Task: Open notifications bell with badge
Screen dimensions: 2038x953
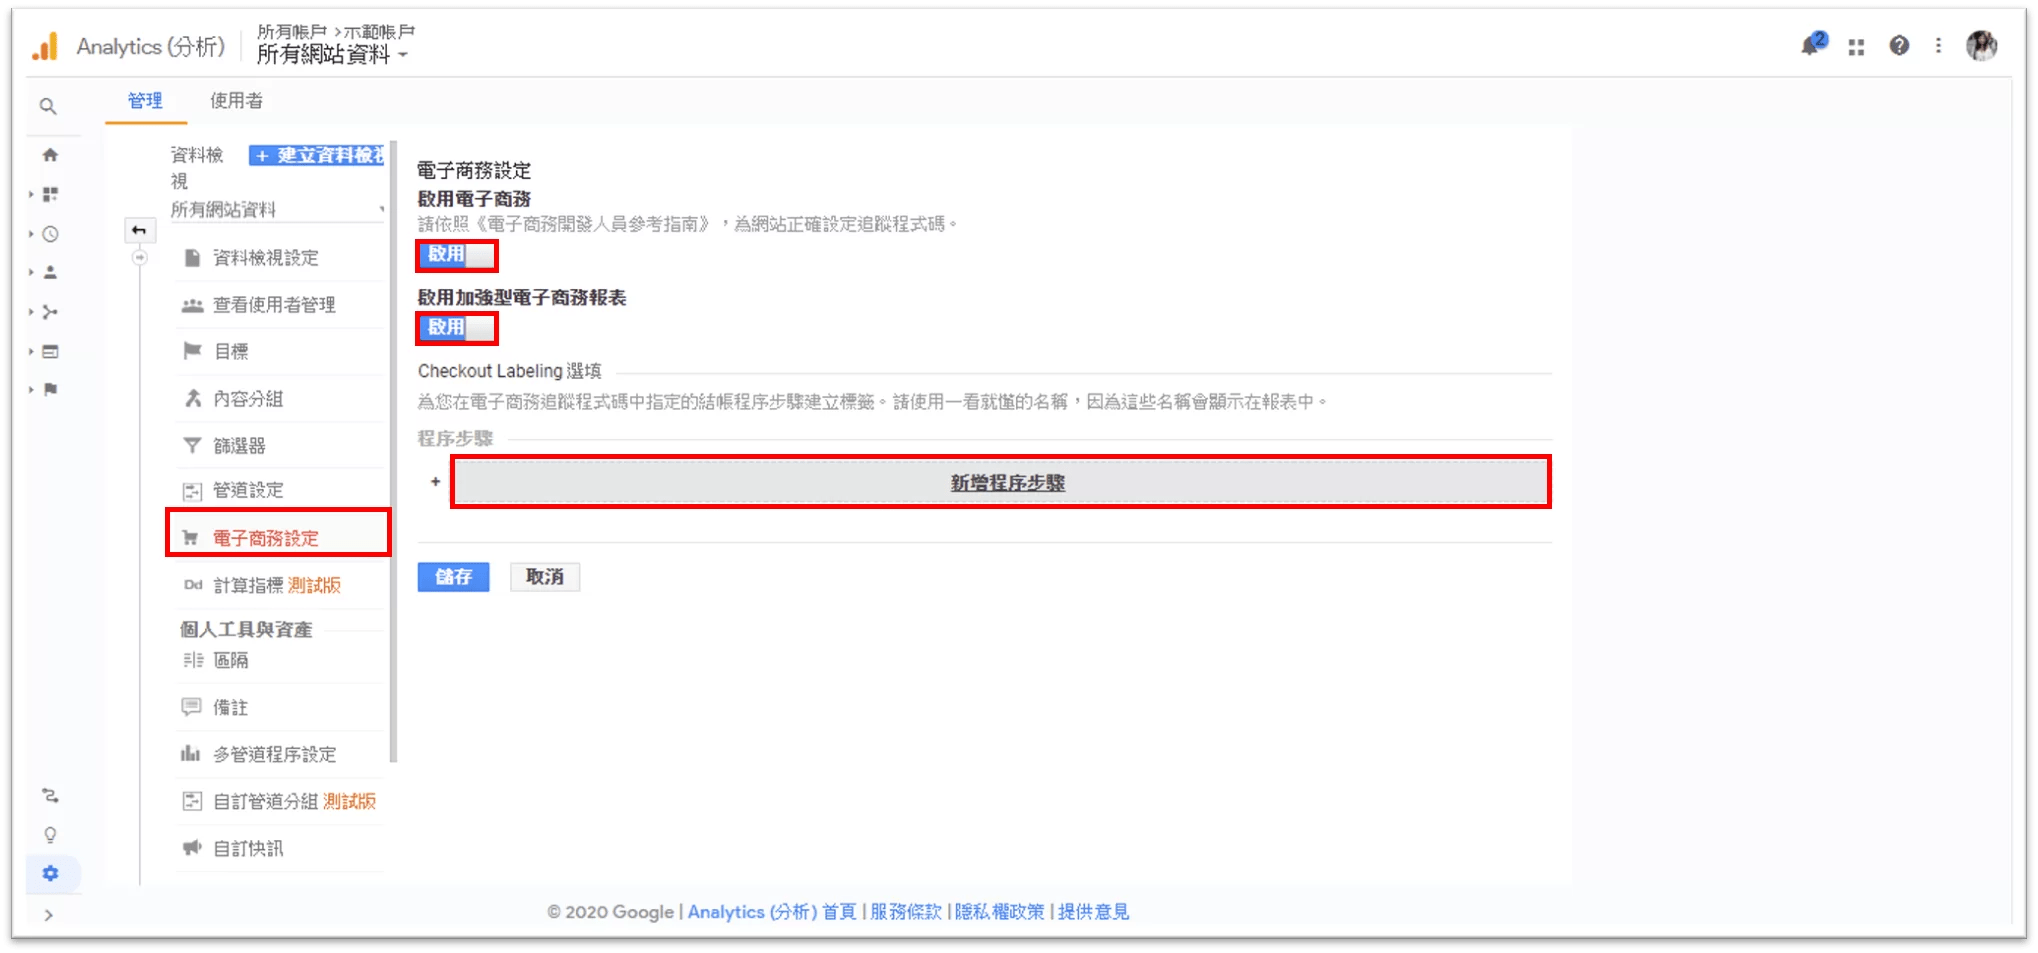Action: 1812,45
